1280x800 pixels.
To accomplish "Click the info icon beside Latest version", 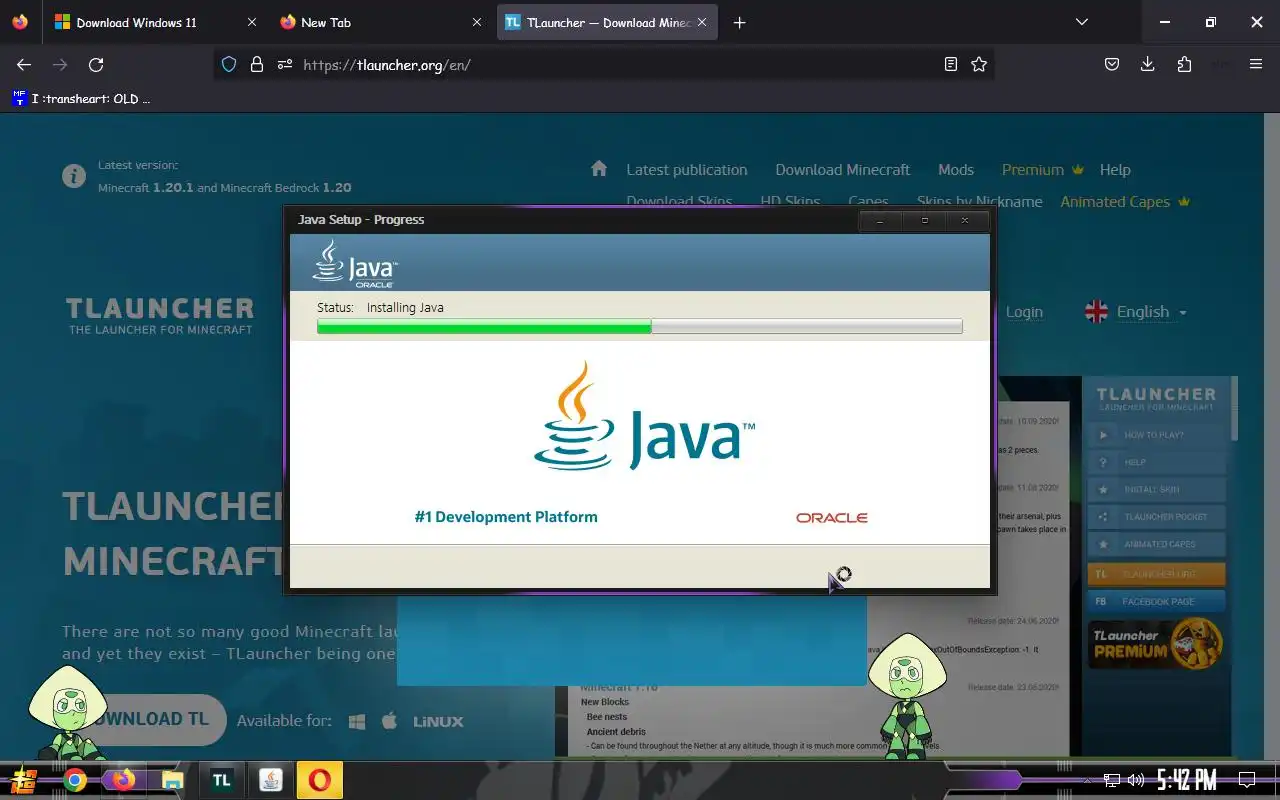I will 74,176.
